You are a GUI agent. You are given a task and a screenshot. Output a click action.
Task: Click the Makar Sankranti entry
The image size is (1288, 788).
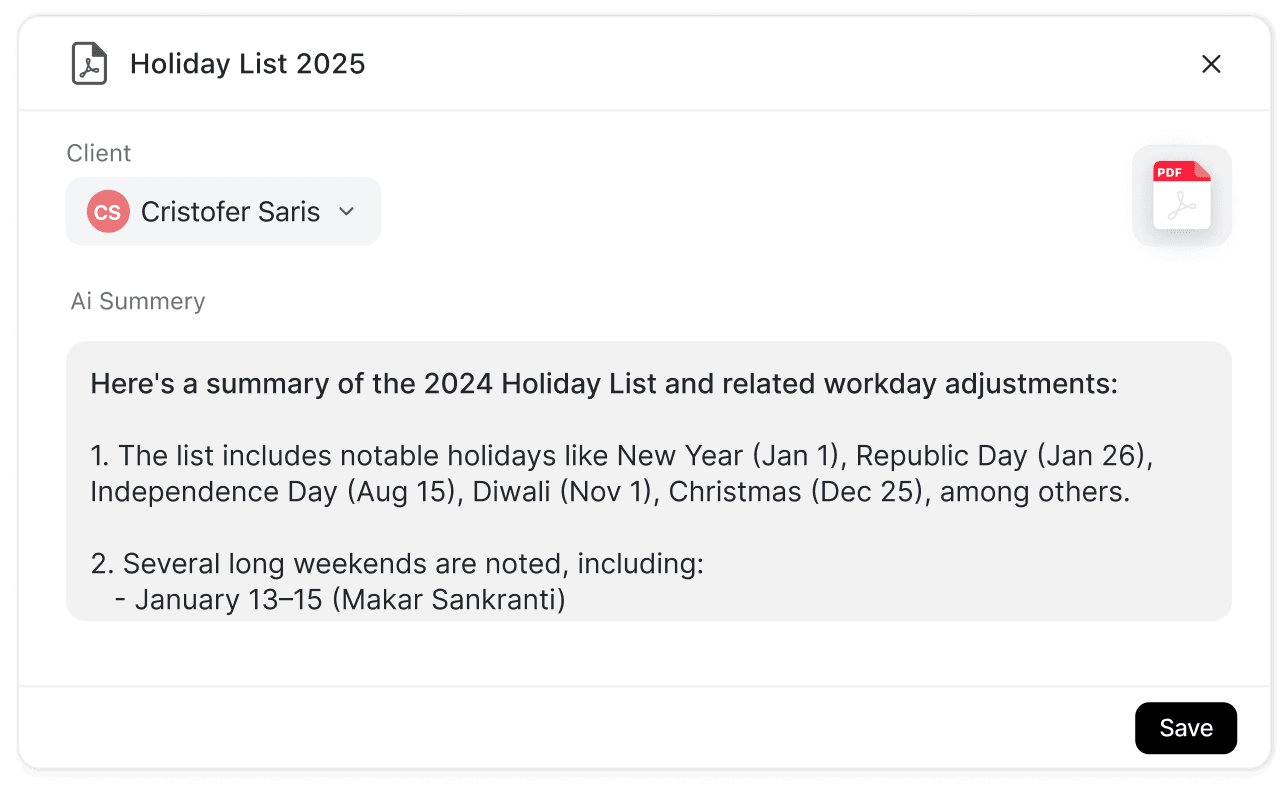[350, 600]
